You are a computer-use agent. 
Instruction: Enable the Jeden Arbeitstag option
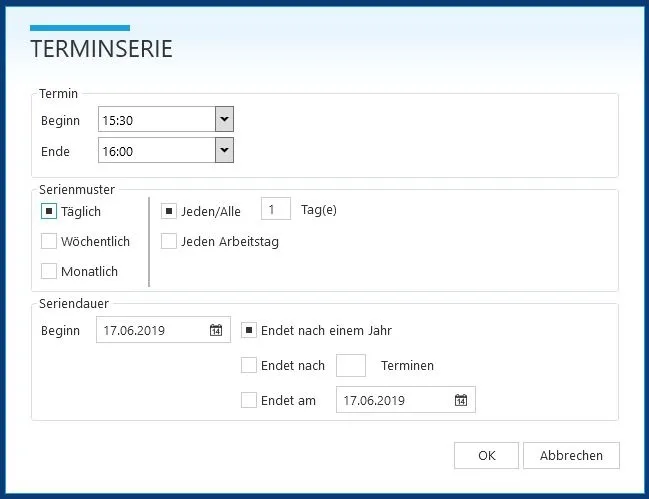(x=169, y=241)
